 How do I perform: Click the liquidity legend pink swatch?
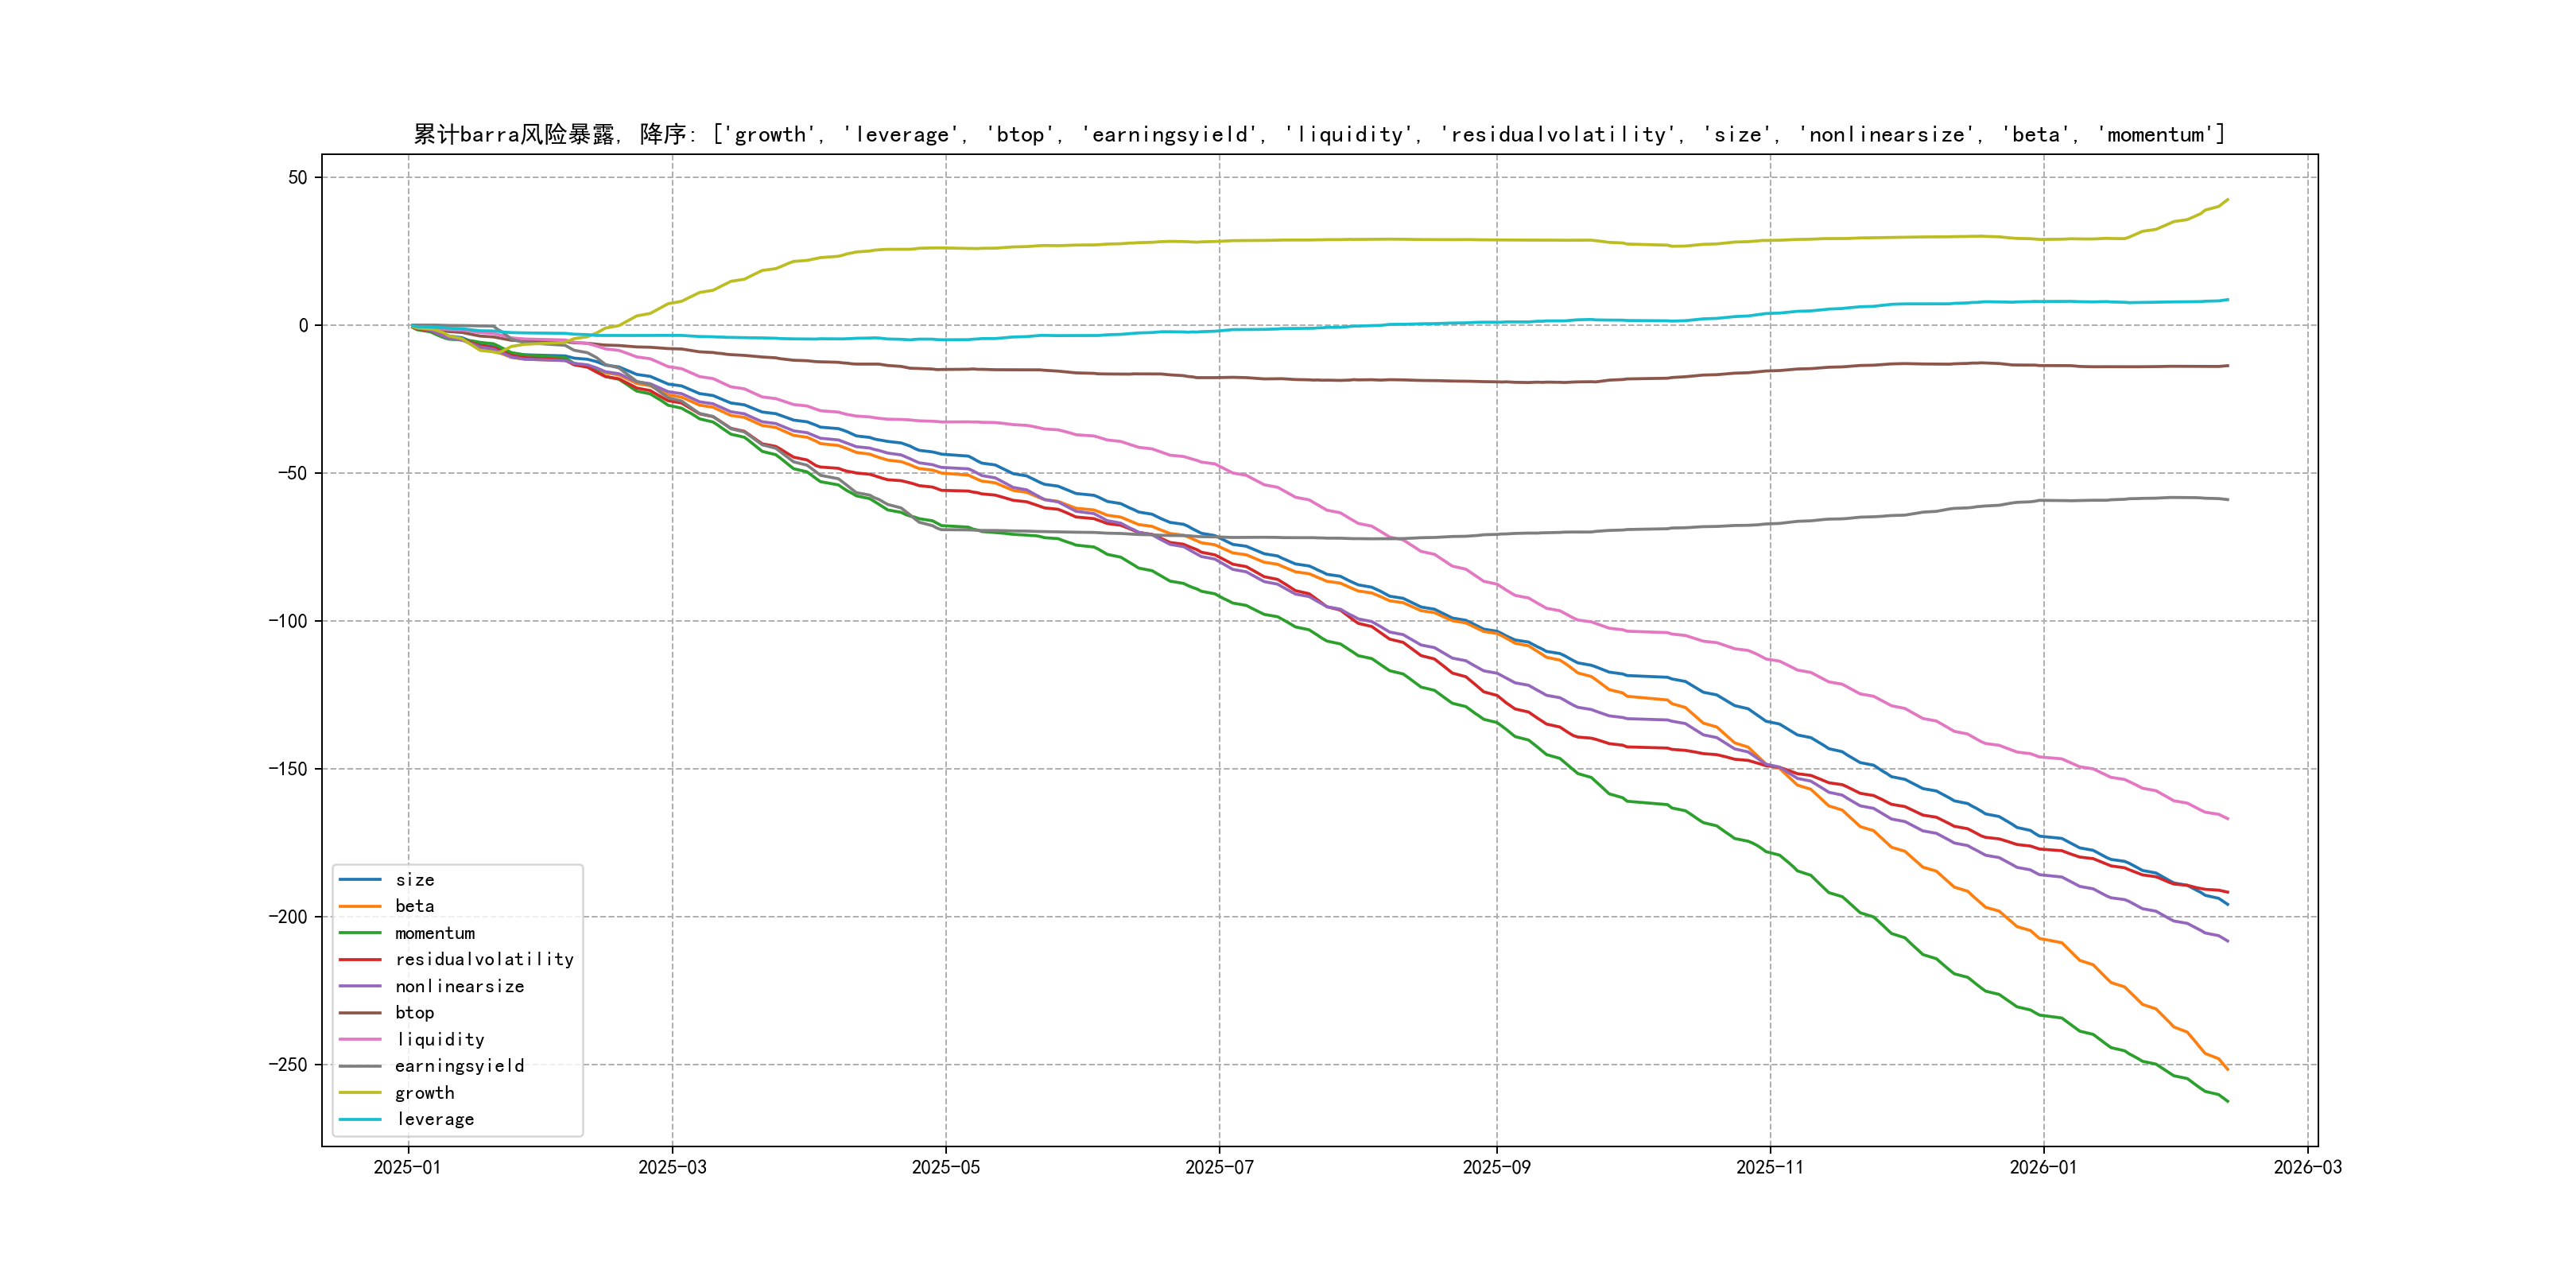(360, 1040)
